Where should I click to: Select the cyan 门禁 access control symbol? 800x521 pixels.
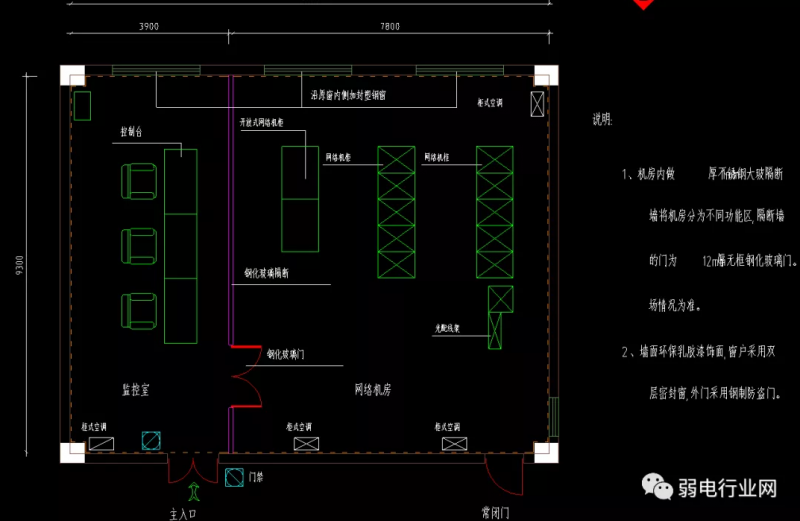[x=234, y=478]
